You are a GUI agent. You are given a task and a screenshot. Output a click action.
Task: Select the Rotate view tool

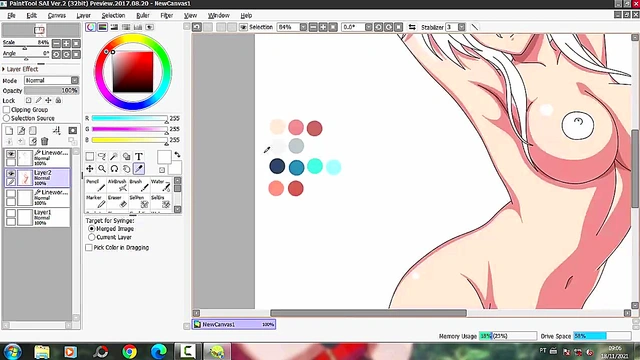tap(114, 169)
